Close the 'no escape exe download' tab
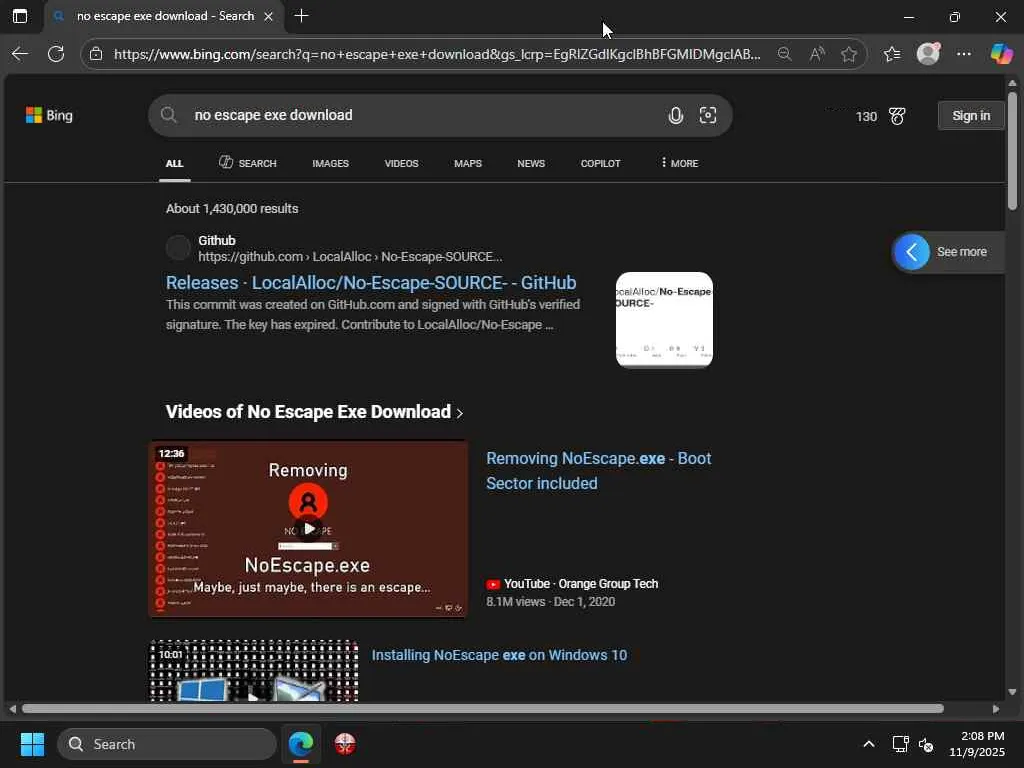The height and width of the screenshot is (768, 1024). pos(268,16)
